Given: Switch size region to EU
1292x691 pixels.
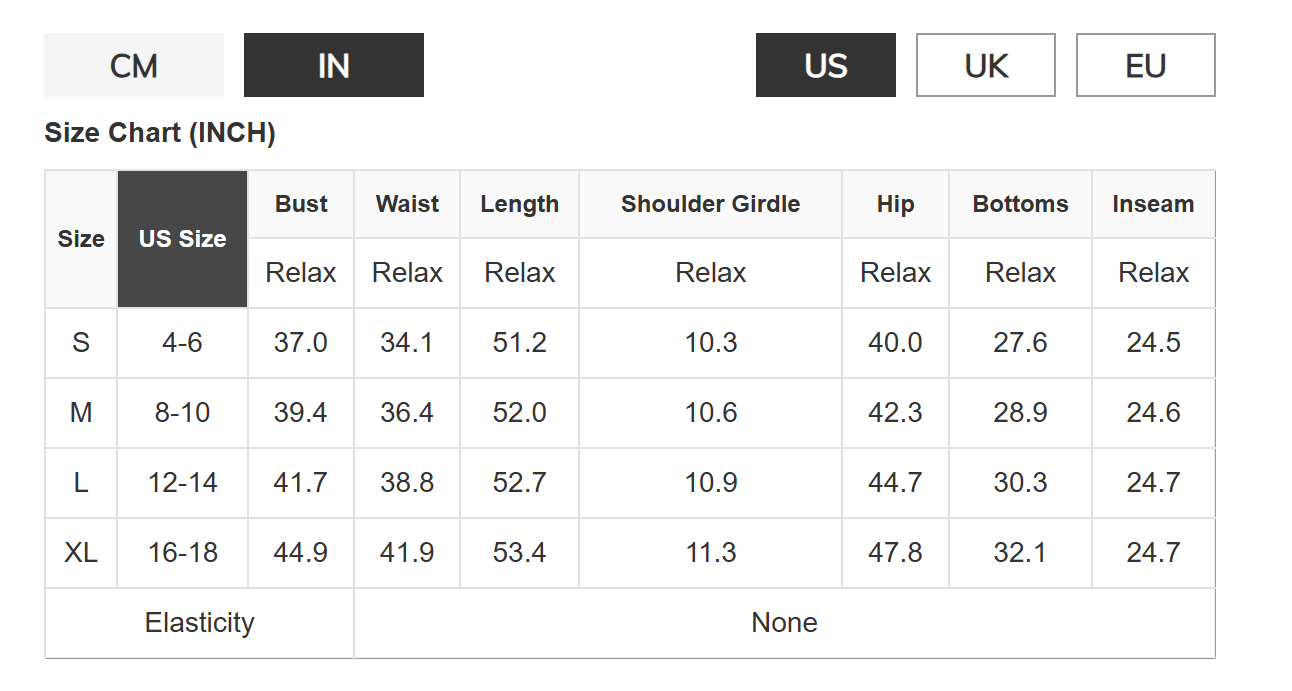Looking at the screenshot, I should tap(1145, 66).
